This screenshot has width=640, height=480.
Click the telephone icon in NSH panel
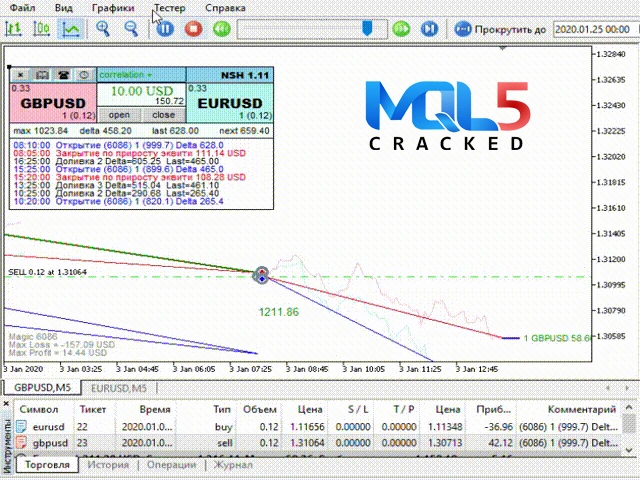click(63, 75)
